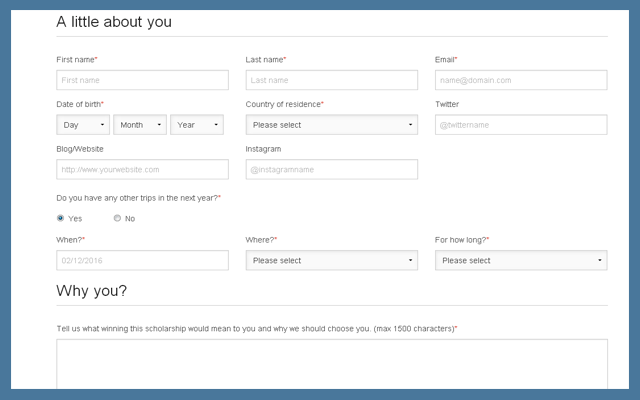Screen dimensions: 640x400
Task: Click the Blog/Website input box
Action: tap(143, 170)
